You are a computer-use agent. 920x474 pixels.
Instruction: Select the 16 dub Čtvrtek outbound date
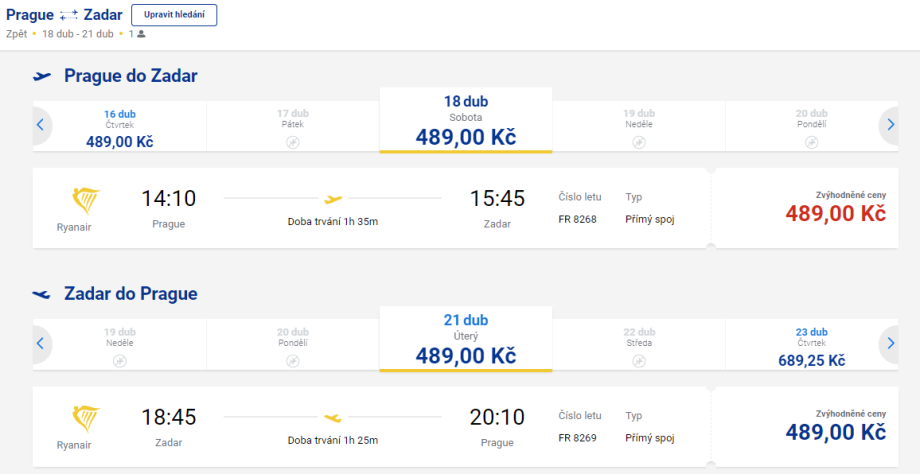click(x=119, y=128)
